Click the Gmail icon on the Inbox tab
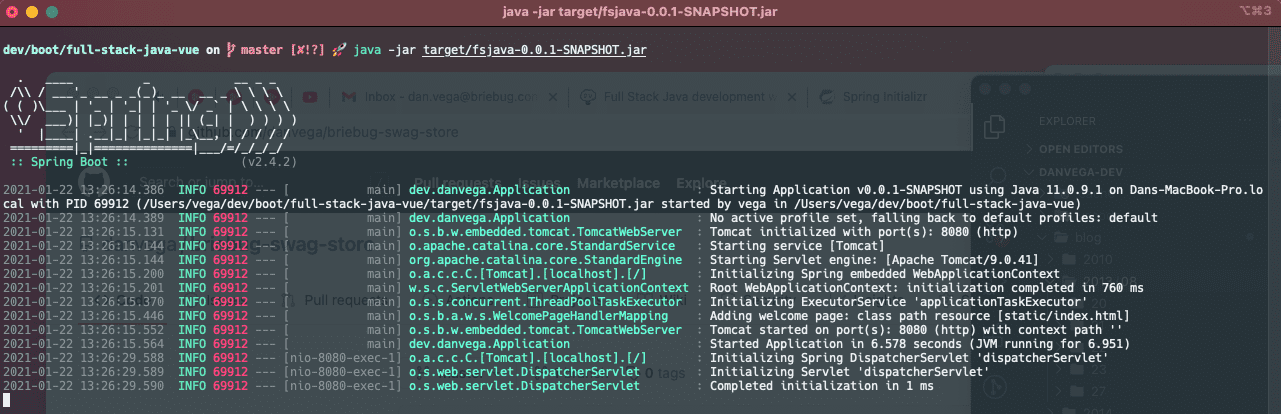The height and width of the screenshot is (414, 1281). coord(348,97)
